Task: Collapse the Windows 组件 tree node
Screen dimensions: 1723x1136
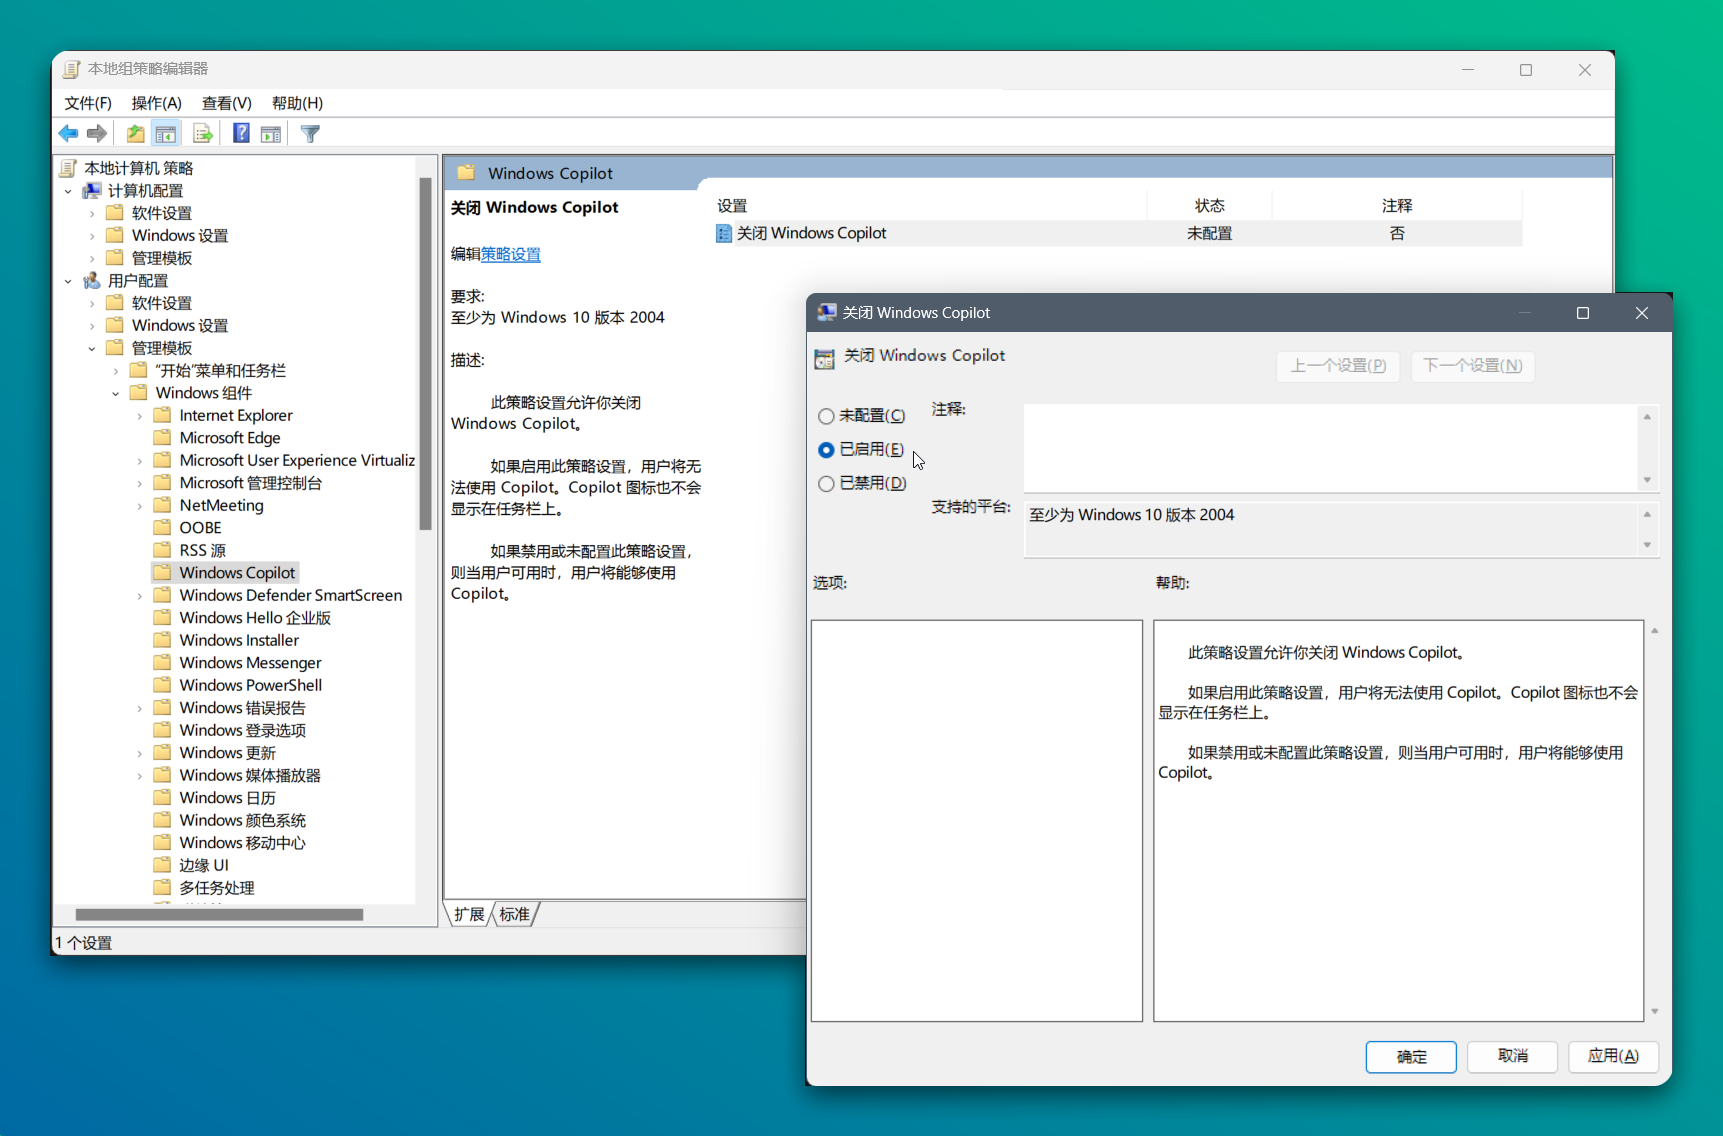Action: click(x=116, y=393)
